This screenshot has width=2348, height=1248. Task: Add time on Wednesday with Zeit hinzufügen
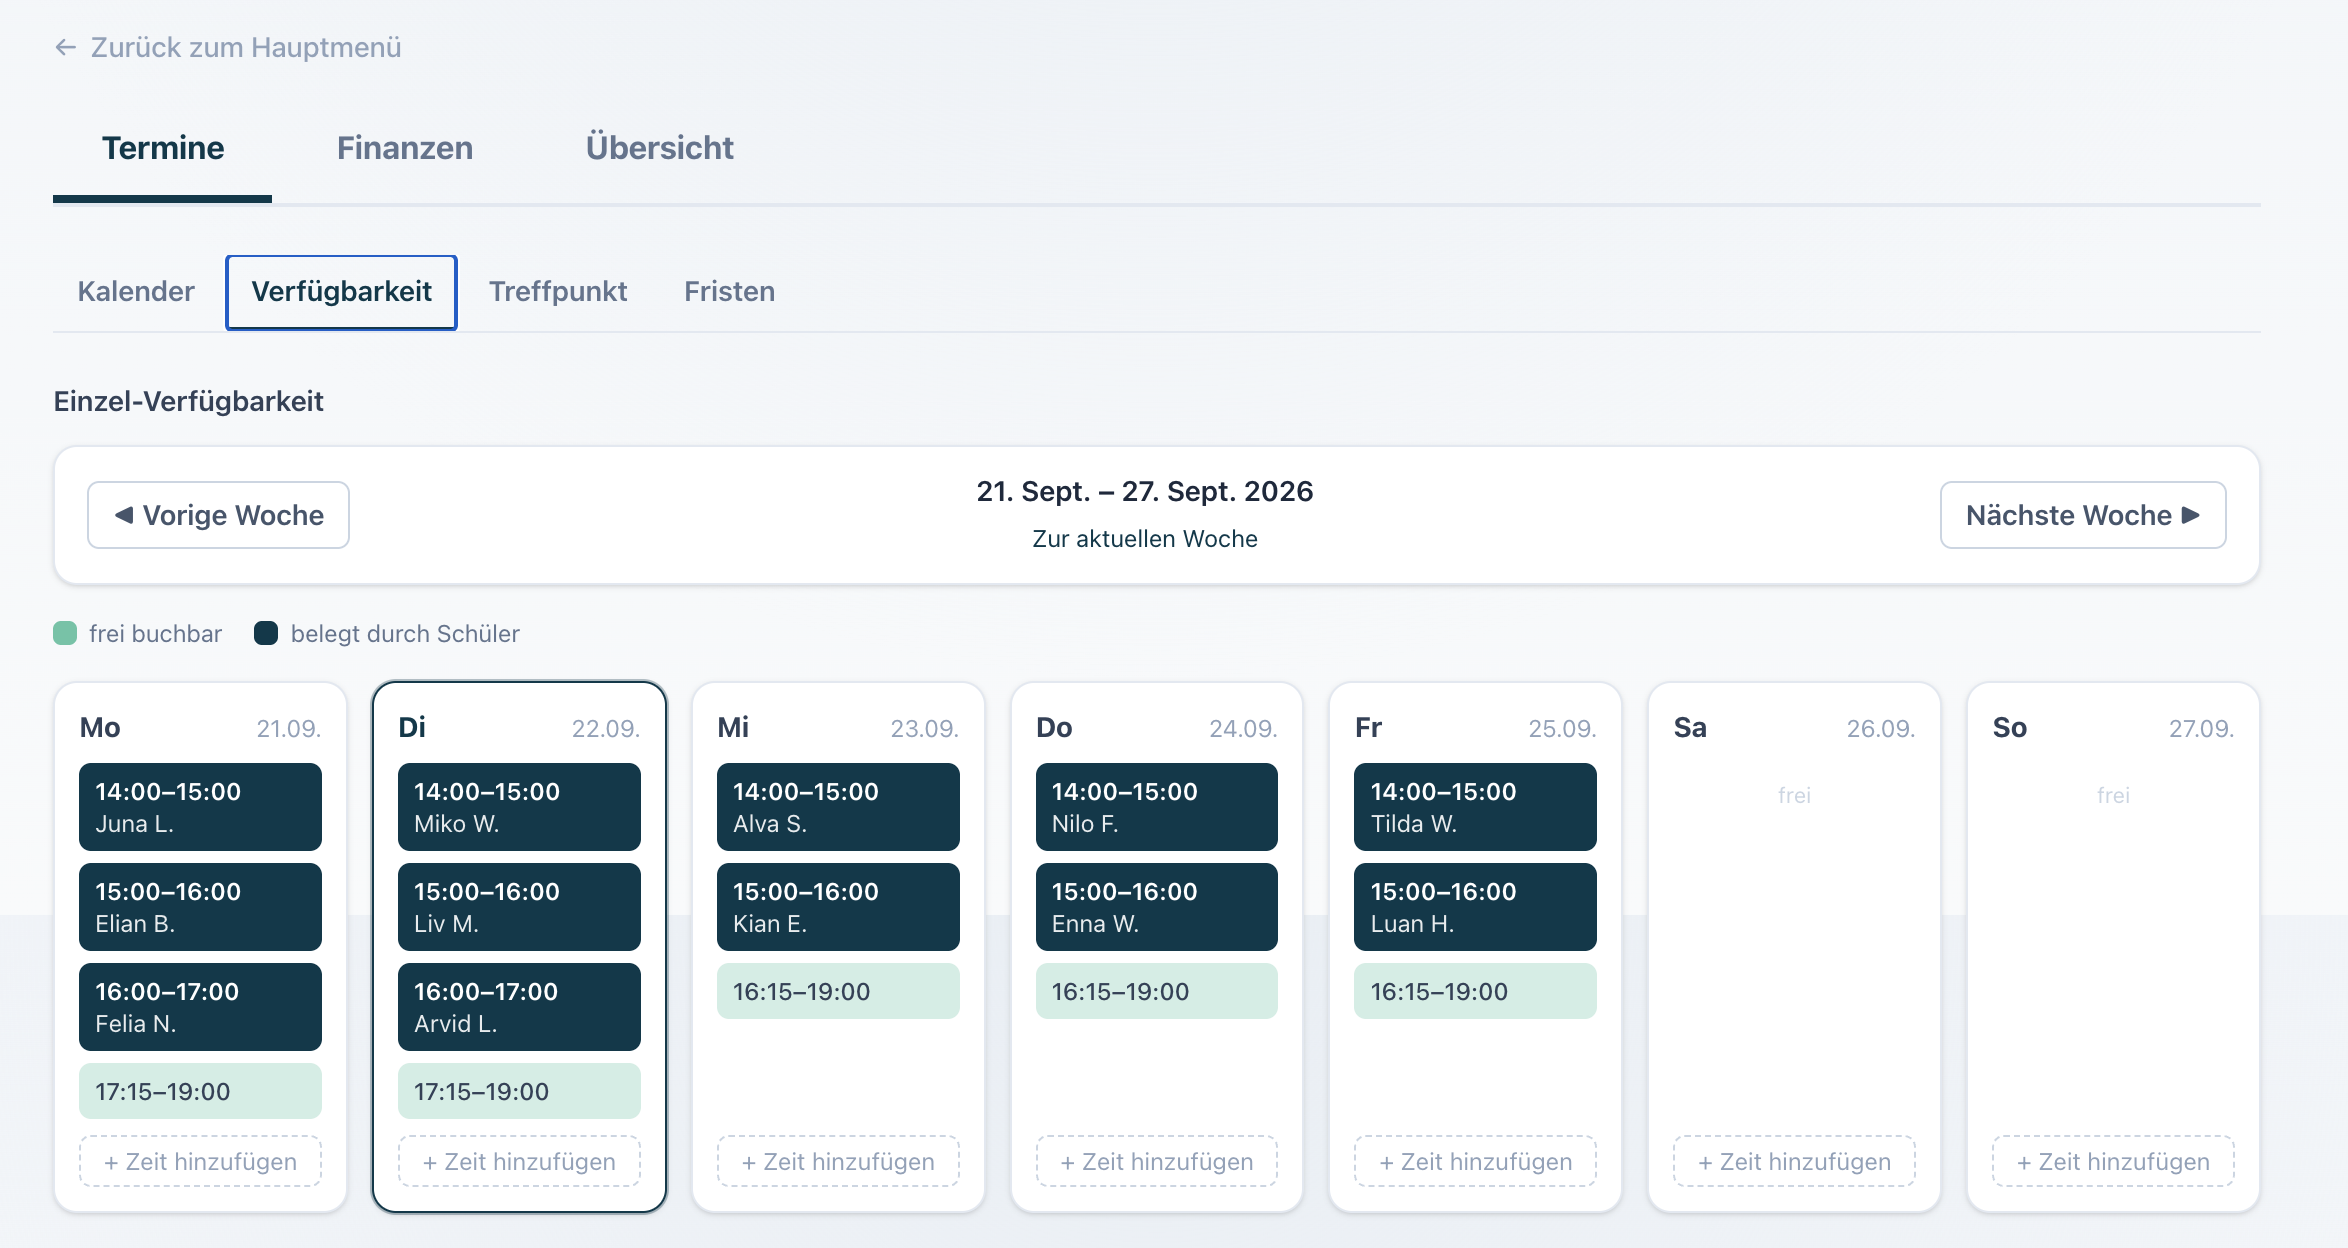tap(838, 1162)
